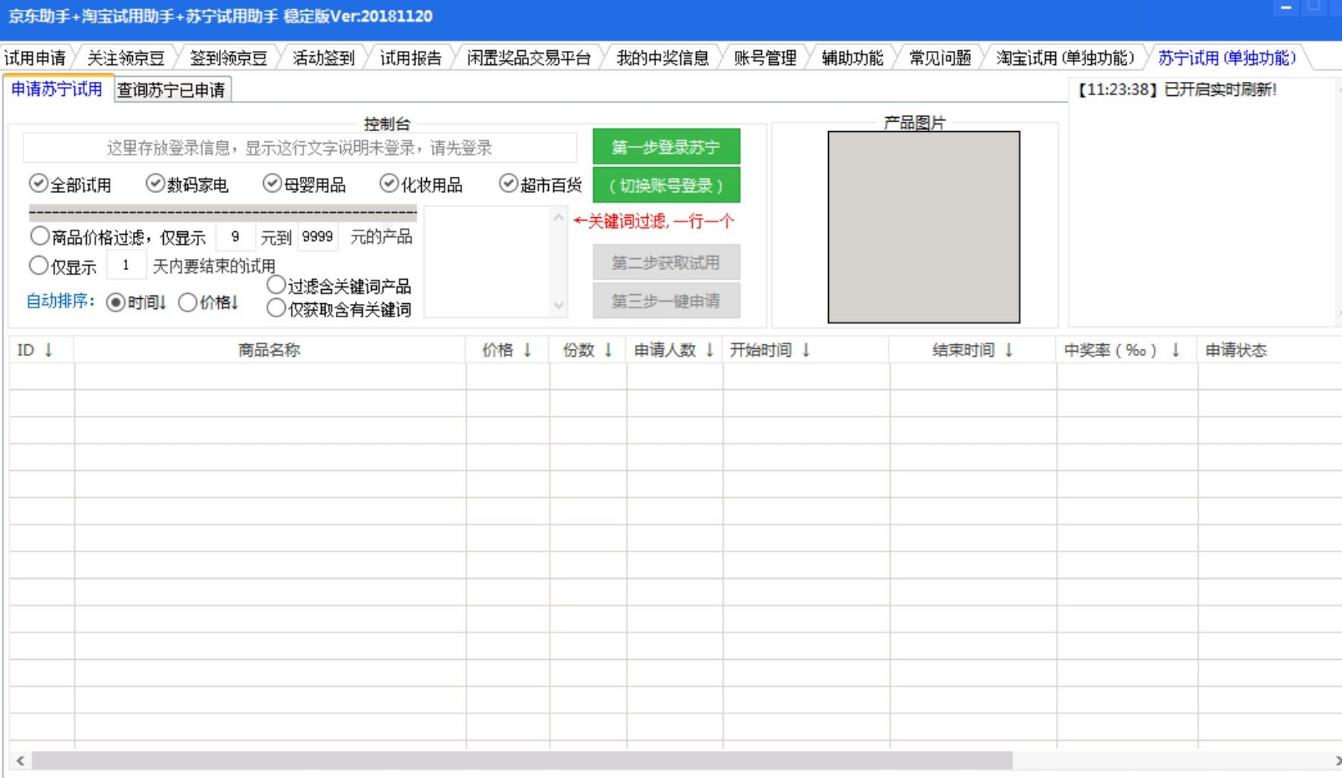
Task: Click the table scroll-right arrow
Action: (x=1336, y=761)
